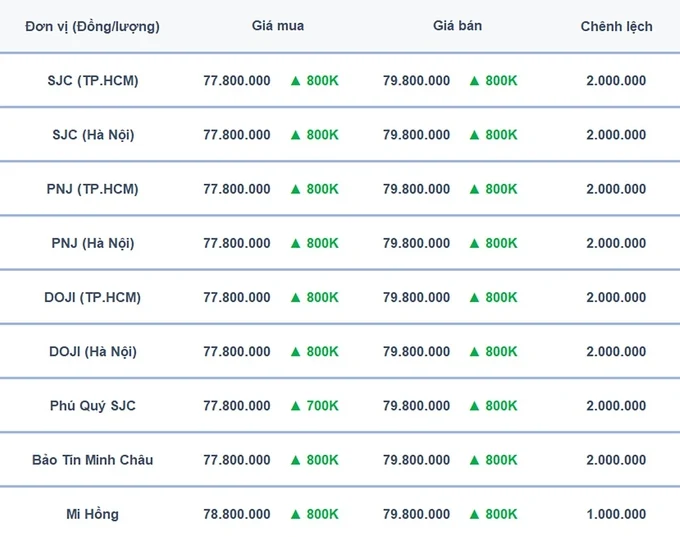The height and width of the screenshot is (537, 680).
Task: Click the green up arrow in SJC (TP.HCM) sell column
Action: [x=474, y=81]
